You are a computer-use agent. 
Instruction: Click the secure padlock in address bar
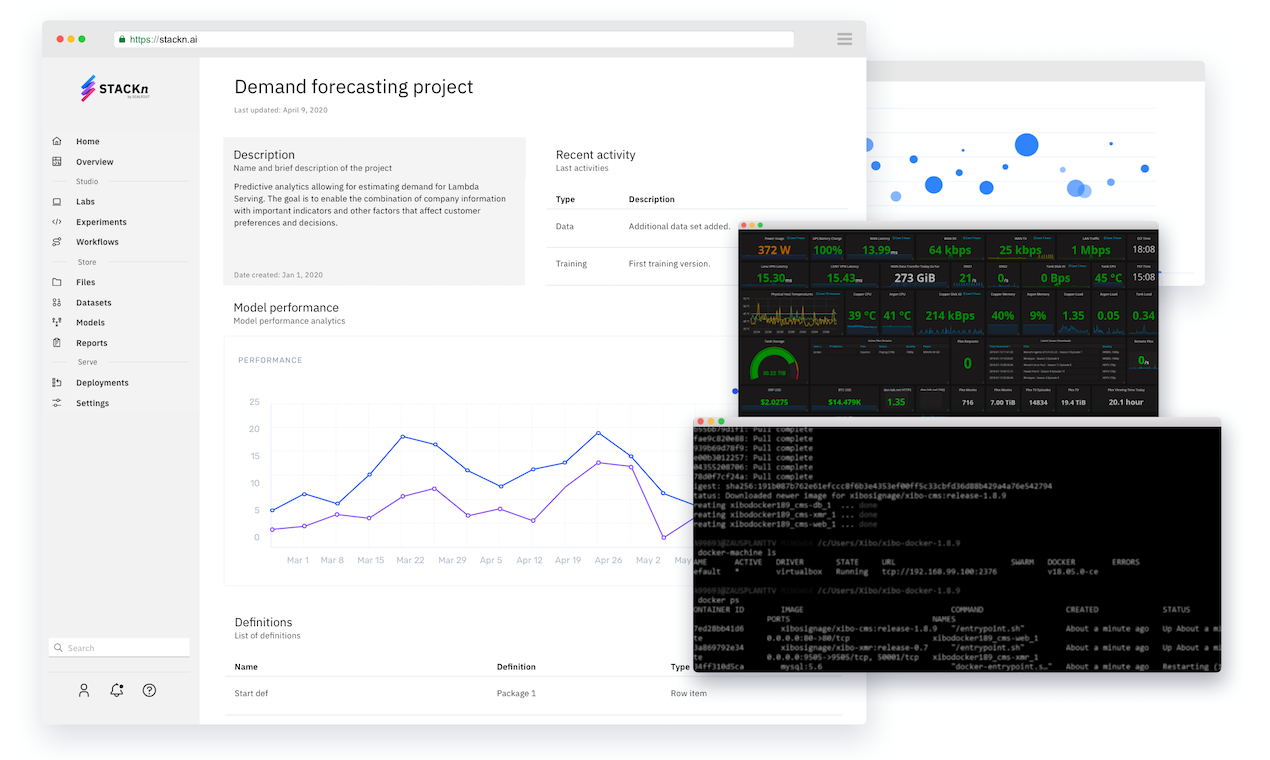(122, 40)
